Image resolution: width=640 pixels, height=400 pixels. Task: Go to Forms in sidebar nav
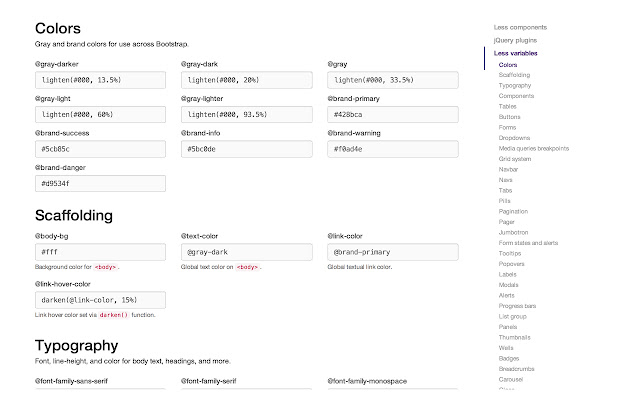507,127
